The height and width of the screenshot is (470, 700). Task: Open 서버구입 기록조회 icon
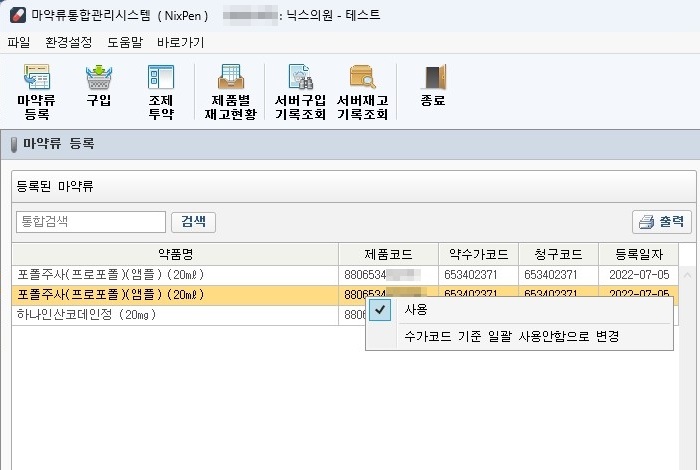coord(301,90)
